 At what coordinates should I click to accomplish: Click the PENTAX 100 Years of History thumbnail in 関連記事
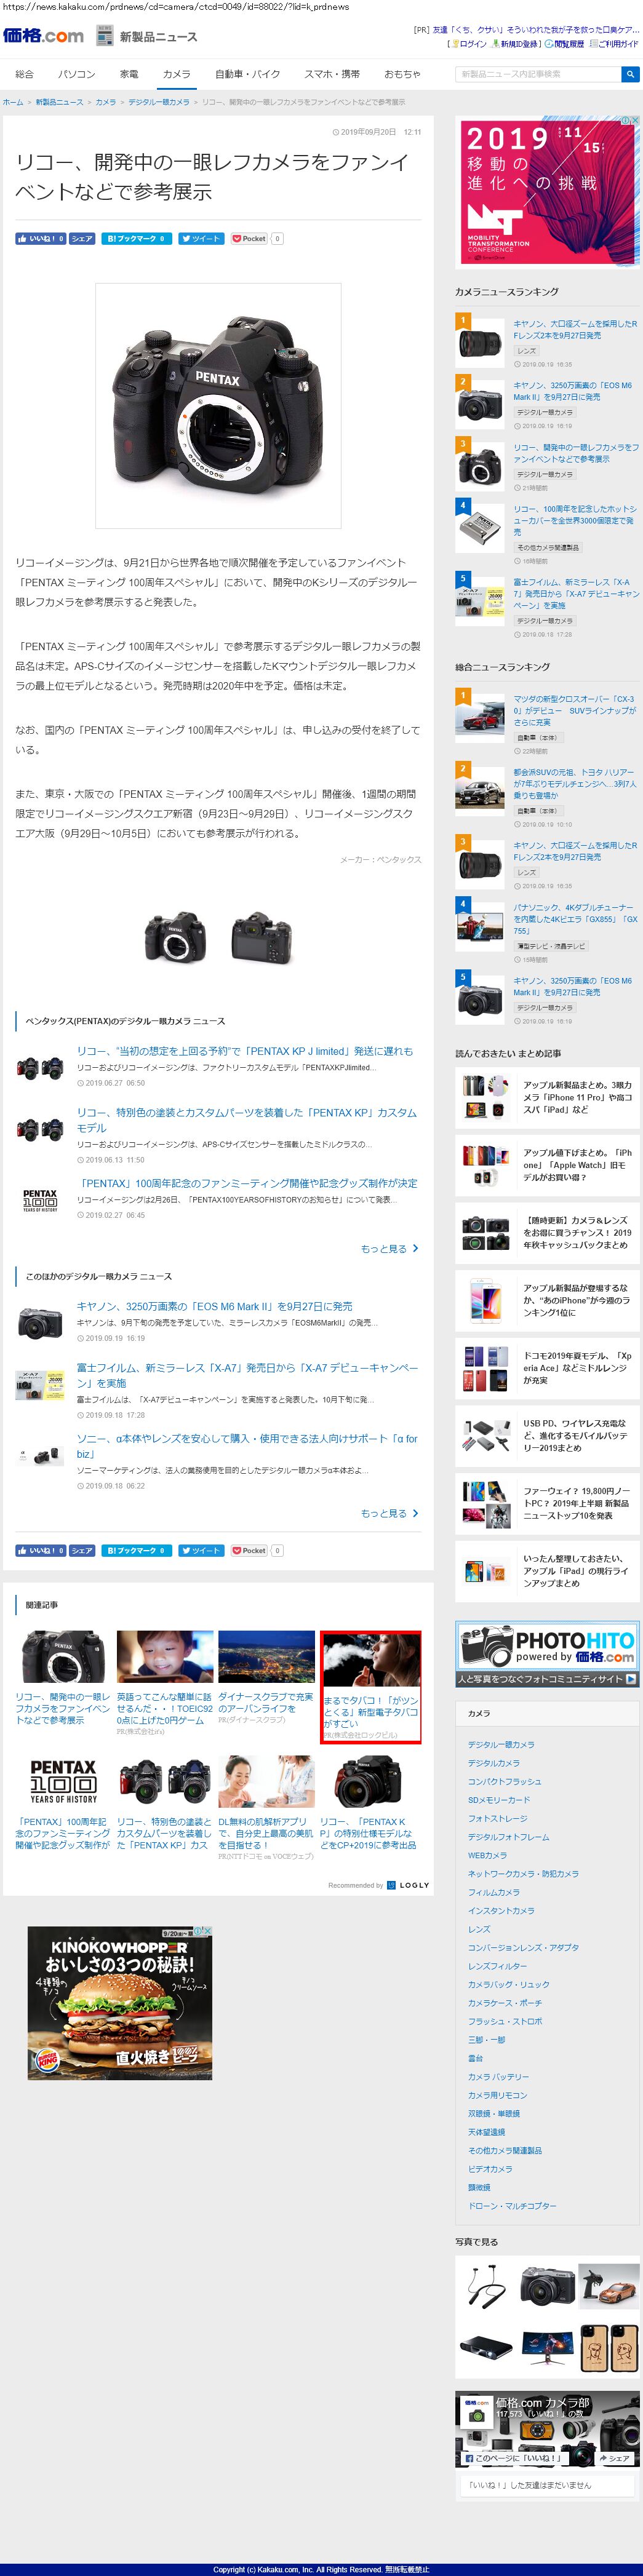[63, 1783]
